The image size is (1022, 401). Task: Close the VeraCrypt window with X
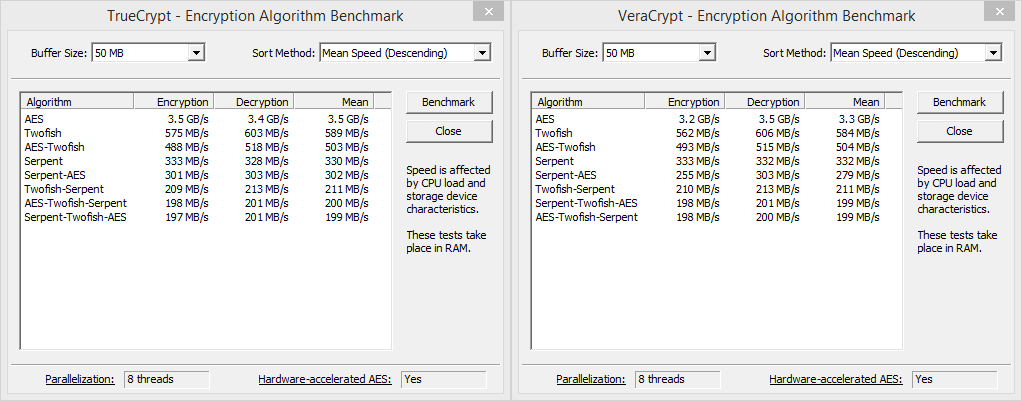pos(1002,11)
